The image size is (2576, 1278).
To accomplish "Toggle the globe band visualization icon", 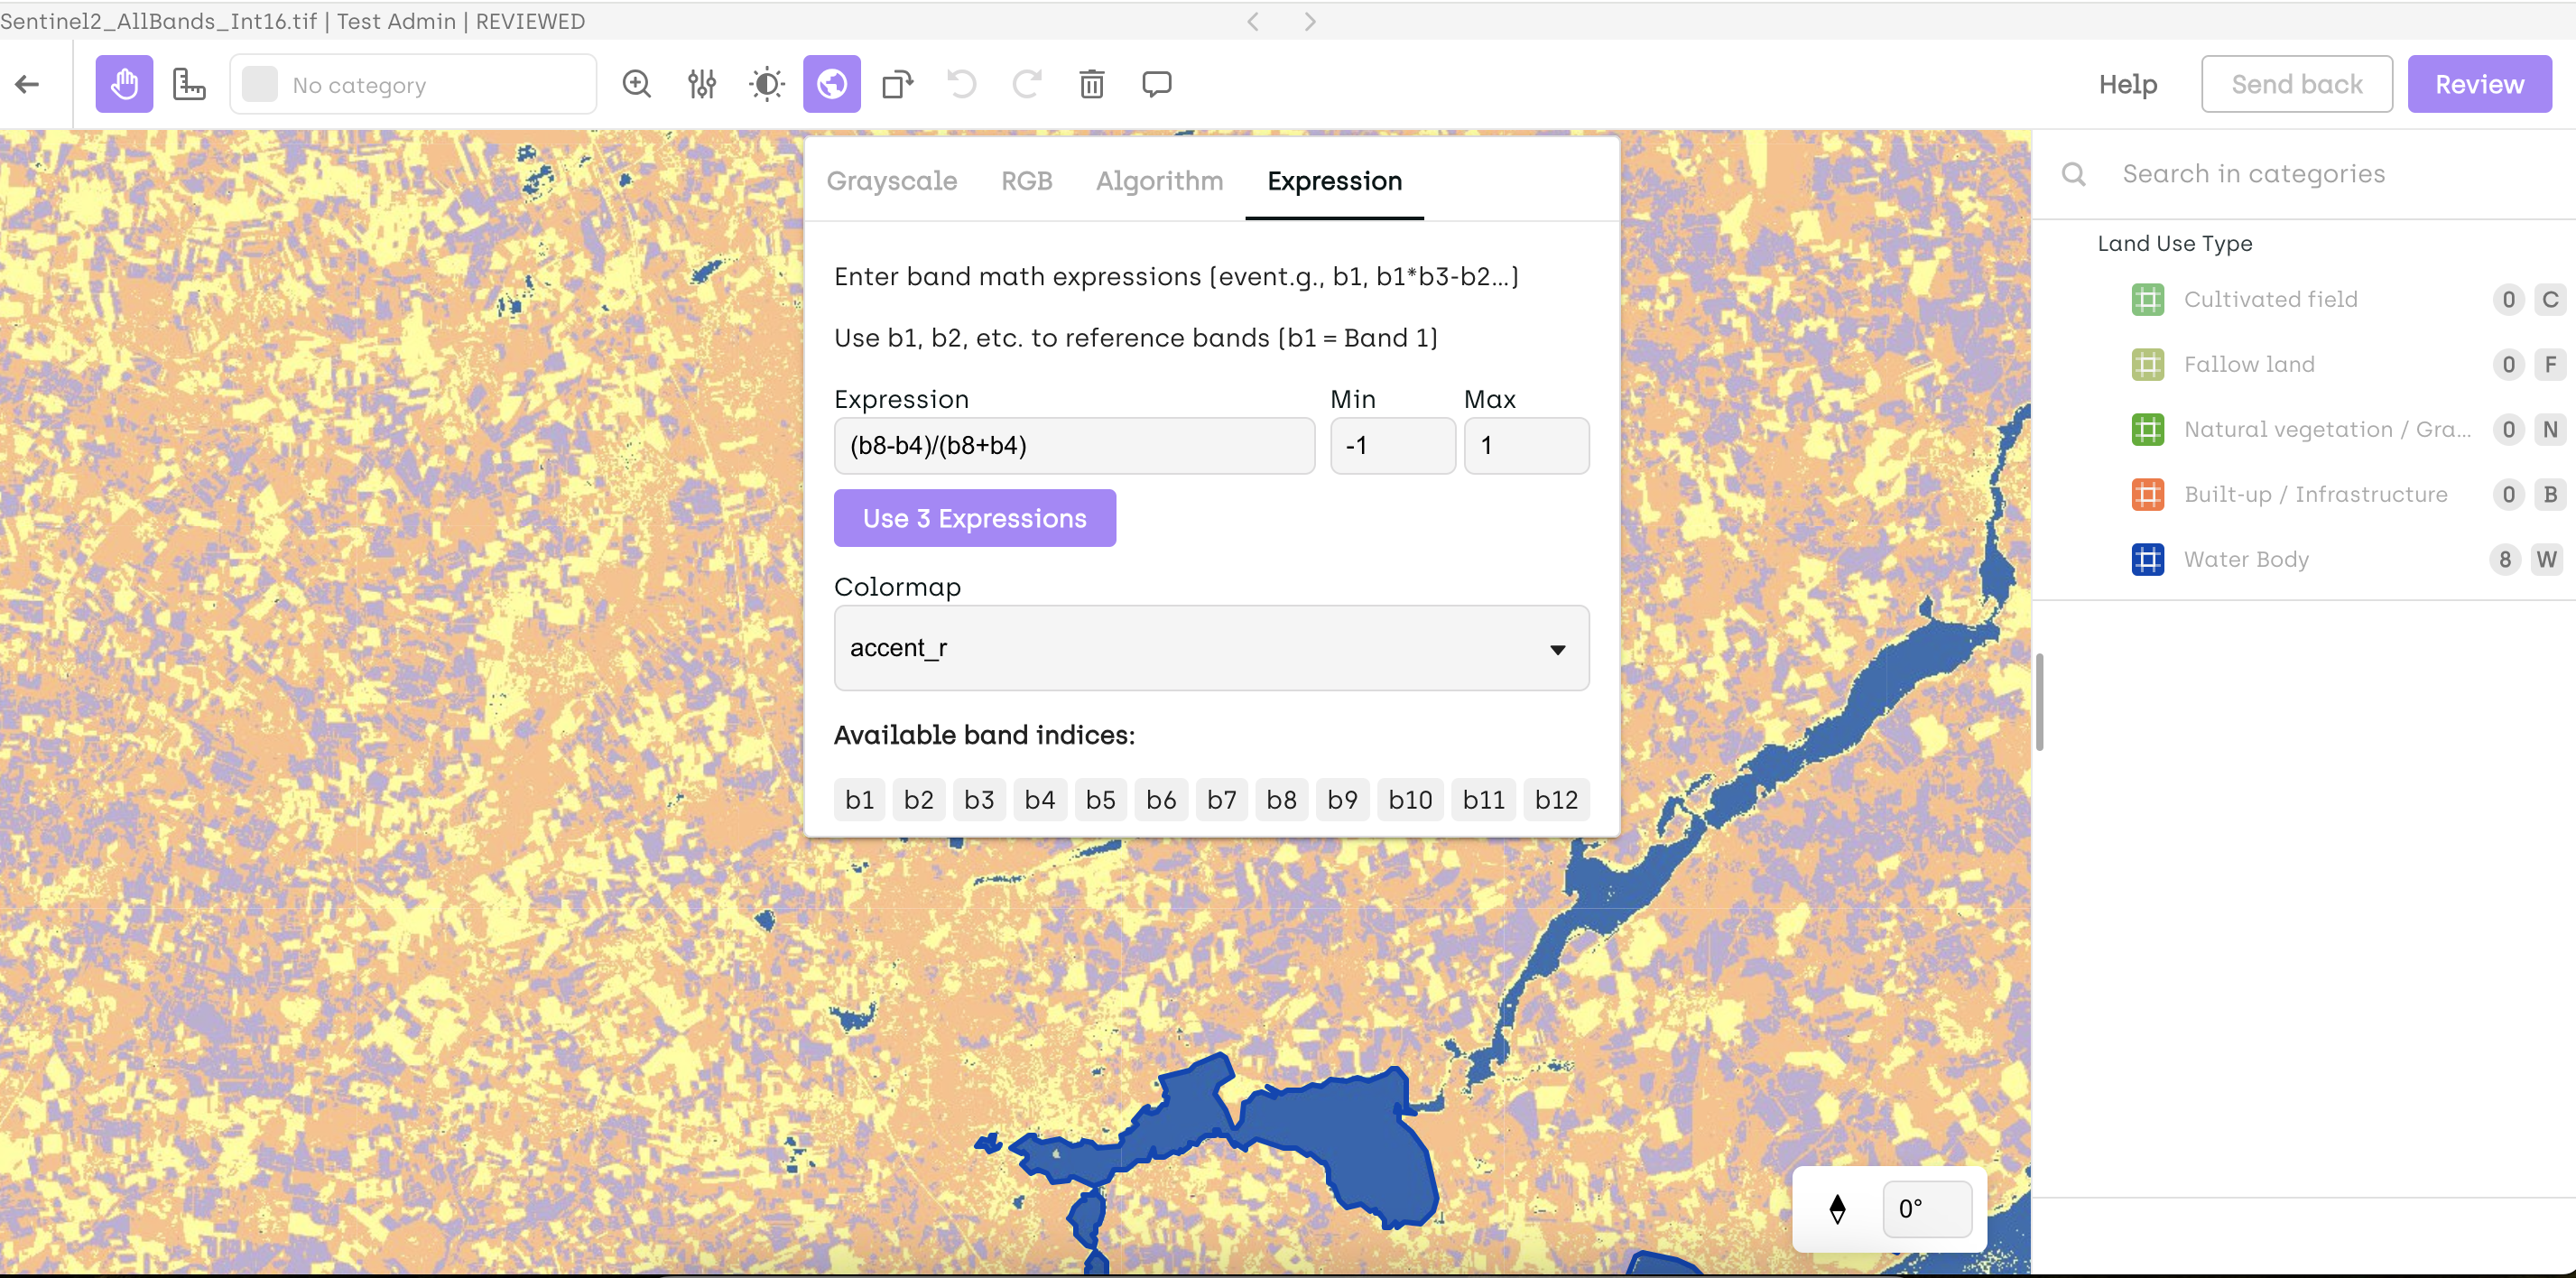I will pyautogui.click(x=831, y=84).
